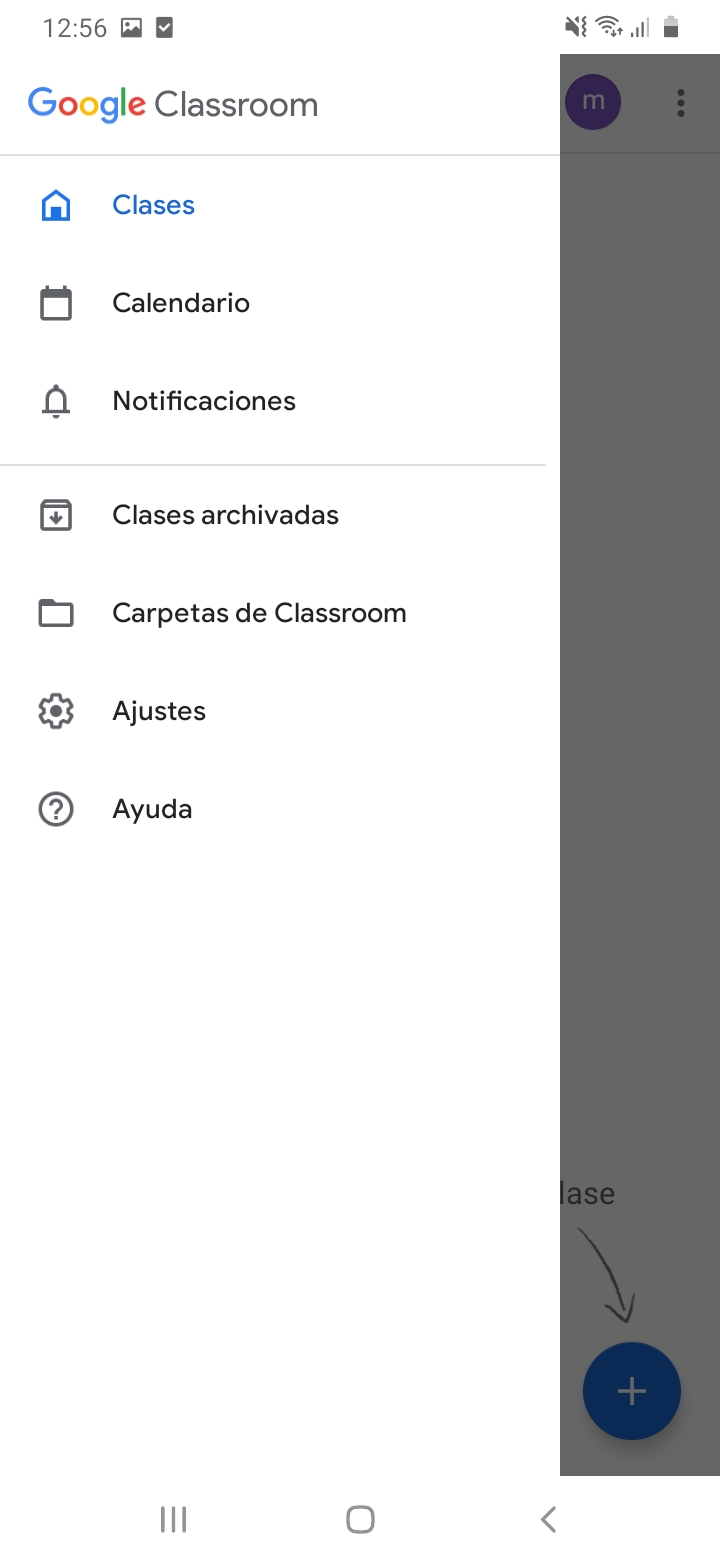720x1560 pixels.
Task: Tap the Notificaciones bell icon
Action: pyautogui.click(x=56, y=400)
